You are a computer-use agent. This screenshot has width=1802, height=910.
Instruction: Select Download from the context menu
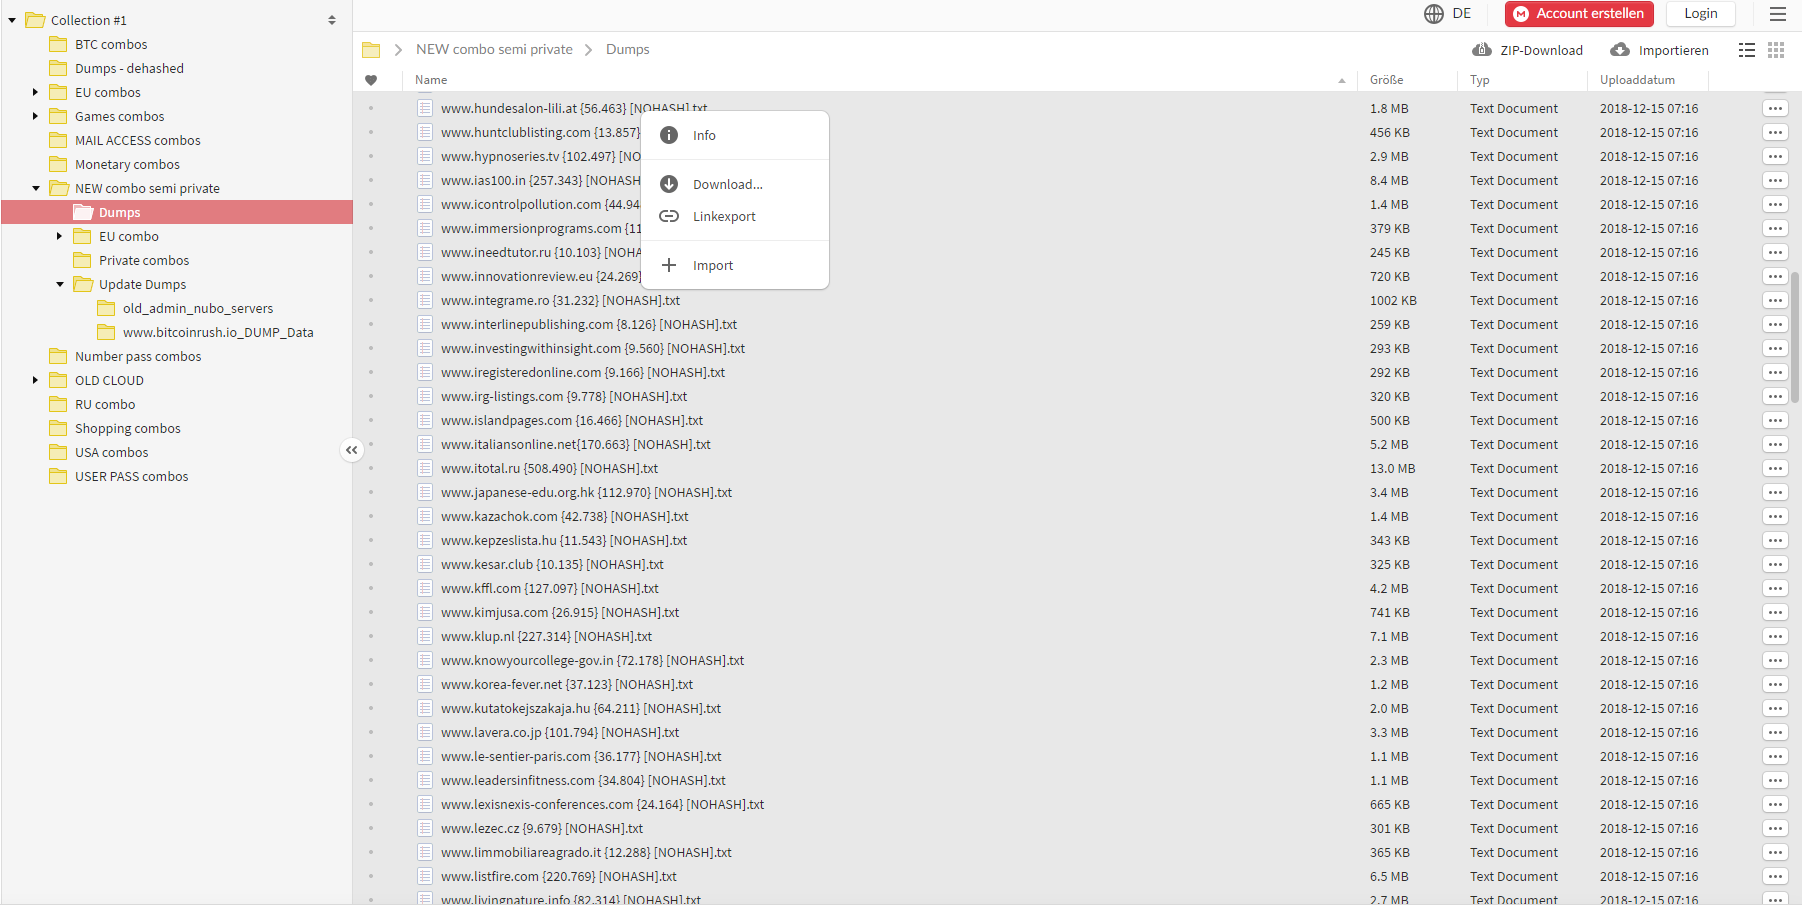tap(726, 184)
